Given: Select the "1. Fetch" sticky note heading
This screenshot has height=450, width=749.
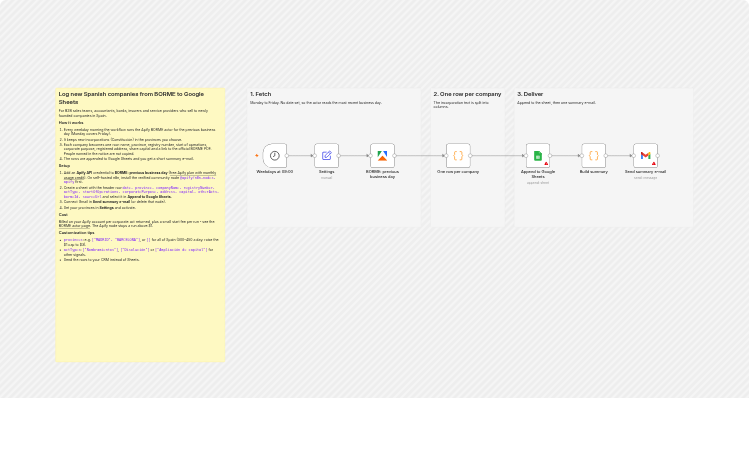Looking at the screenshot, I should (x=260, y=94).
